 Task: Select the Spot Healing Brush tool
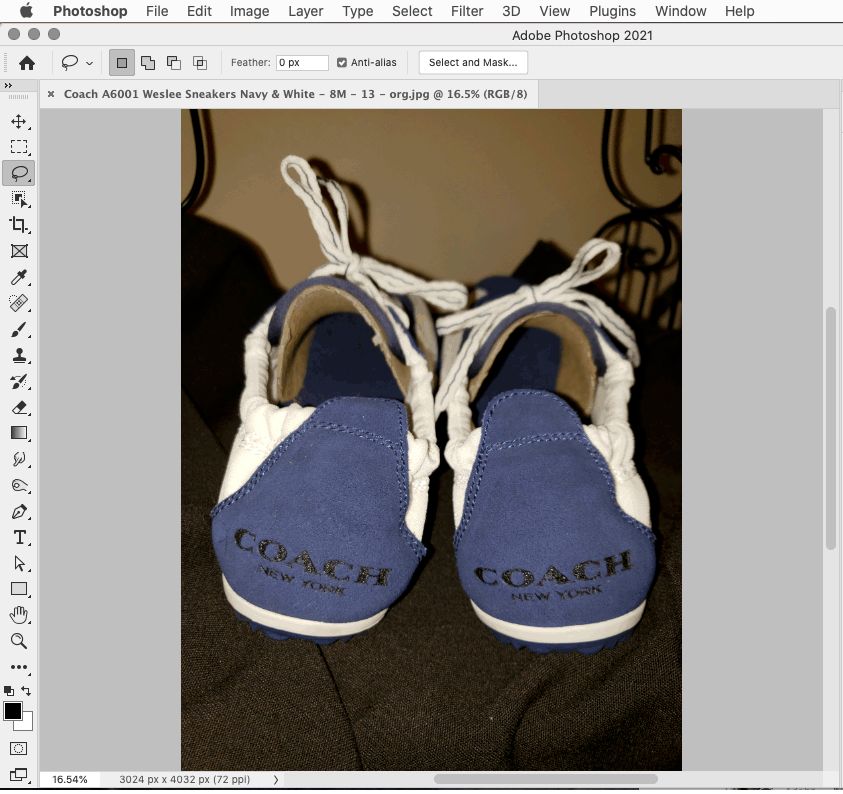tap(19, 303)
